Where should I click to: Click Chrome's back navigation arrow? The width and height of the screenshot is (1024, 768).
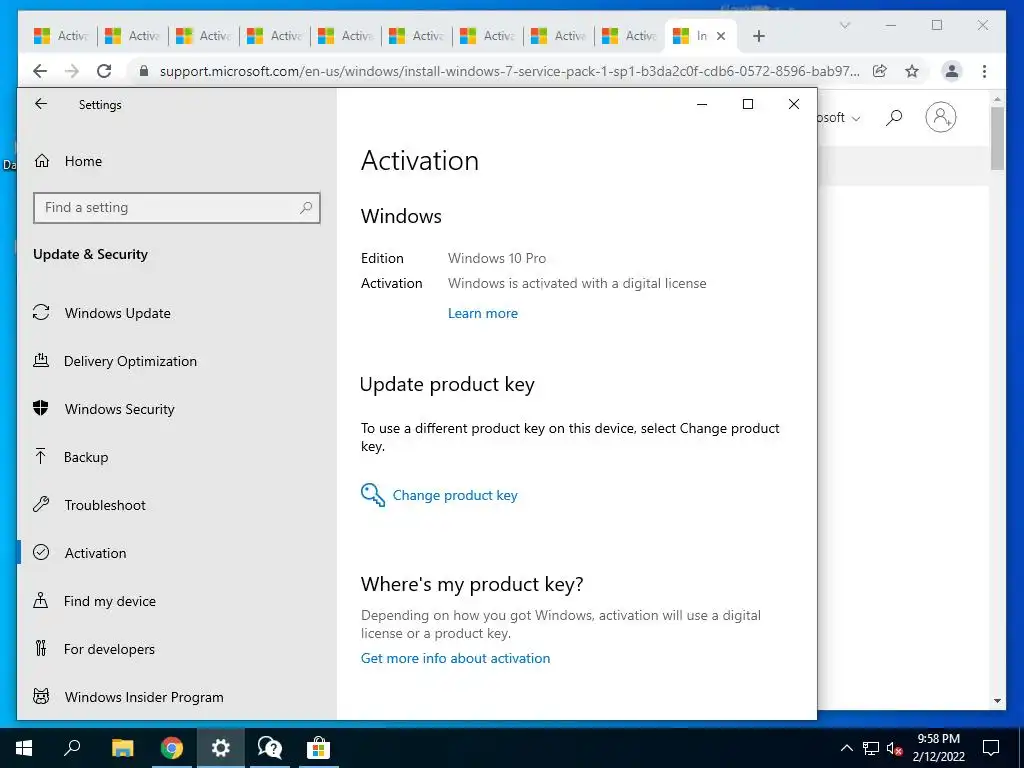tap(40, 71)
